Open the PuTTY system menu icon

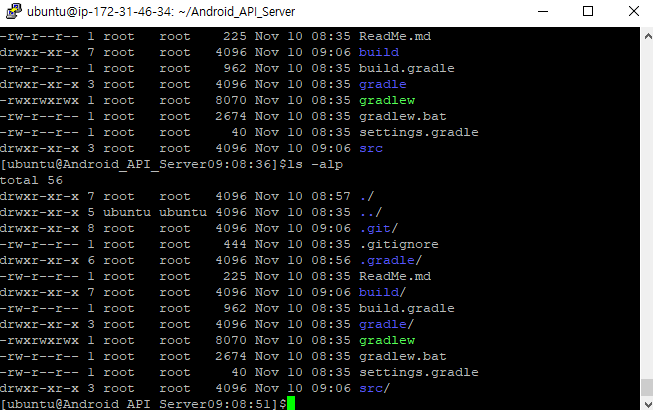click(x=14, y=11)
